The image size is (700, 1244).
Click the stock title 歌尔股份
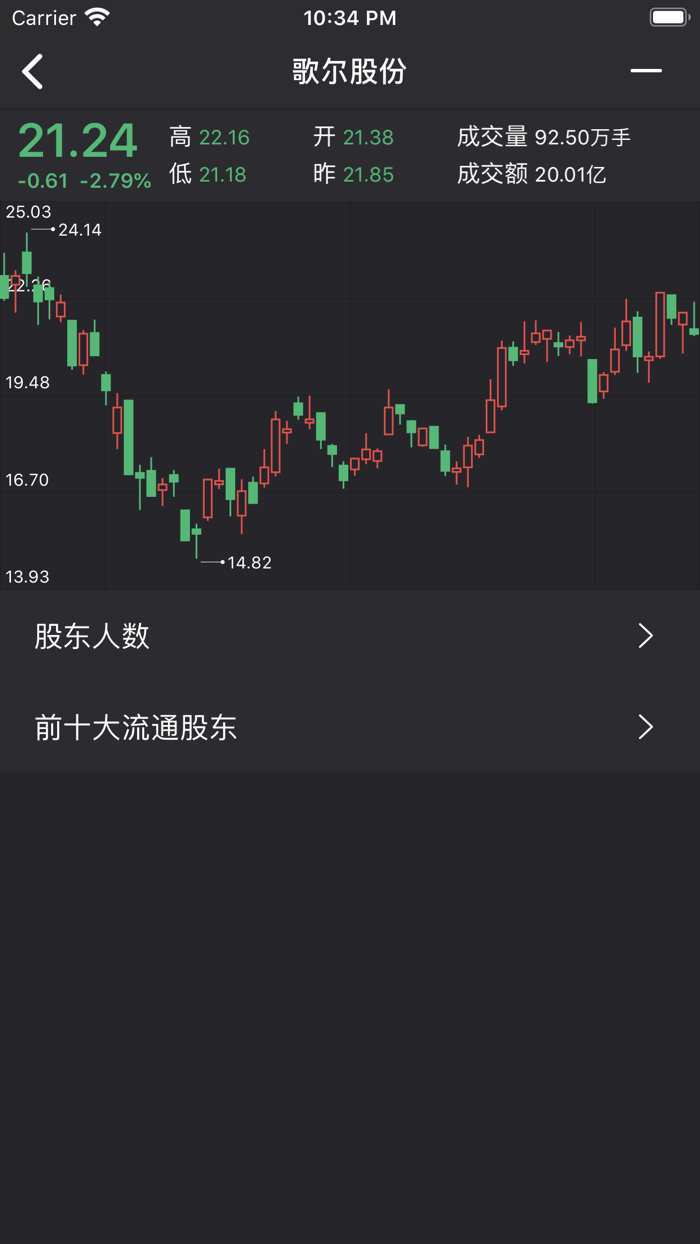350,72
